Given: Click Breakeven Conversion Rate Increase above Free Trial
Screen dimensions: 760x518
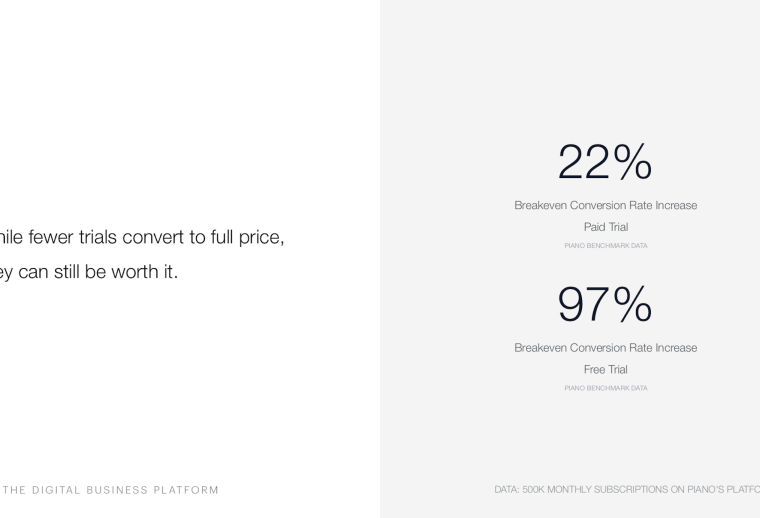Looking at the screenshot, I should (605, 348).
